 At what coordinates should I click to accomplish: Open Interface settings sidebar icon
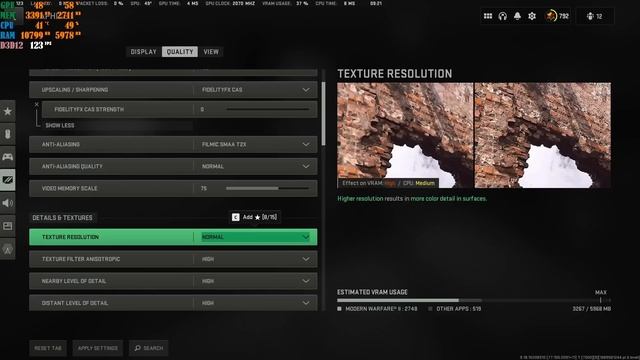(8, 226)
